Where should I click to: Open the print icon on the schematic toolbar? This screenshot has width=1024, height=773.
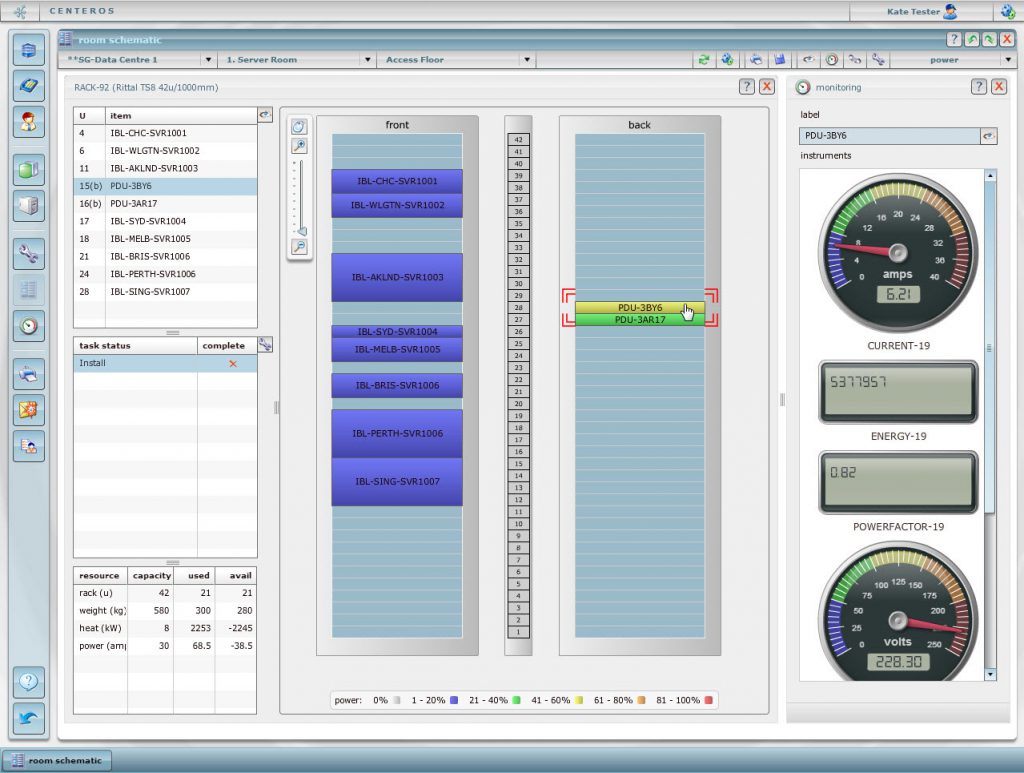[x=755, y=60]
